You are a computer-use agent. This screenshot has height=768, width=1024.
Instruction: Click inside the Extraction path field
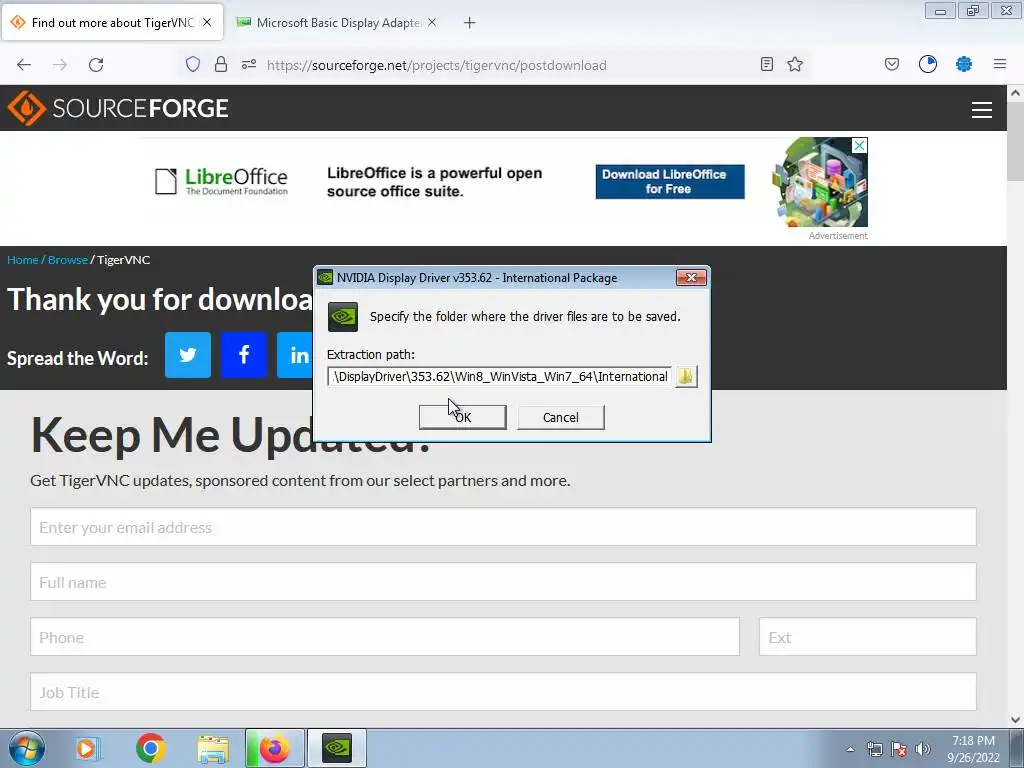[500, 376]
